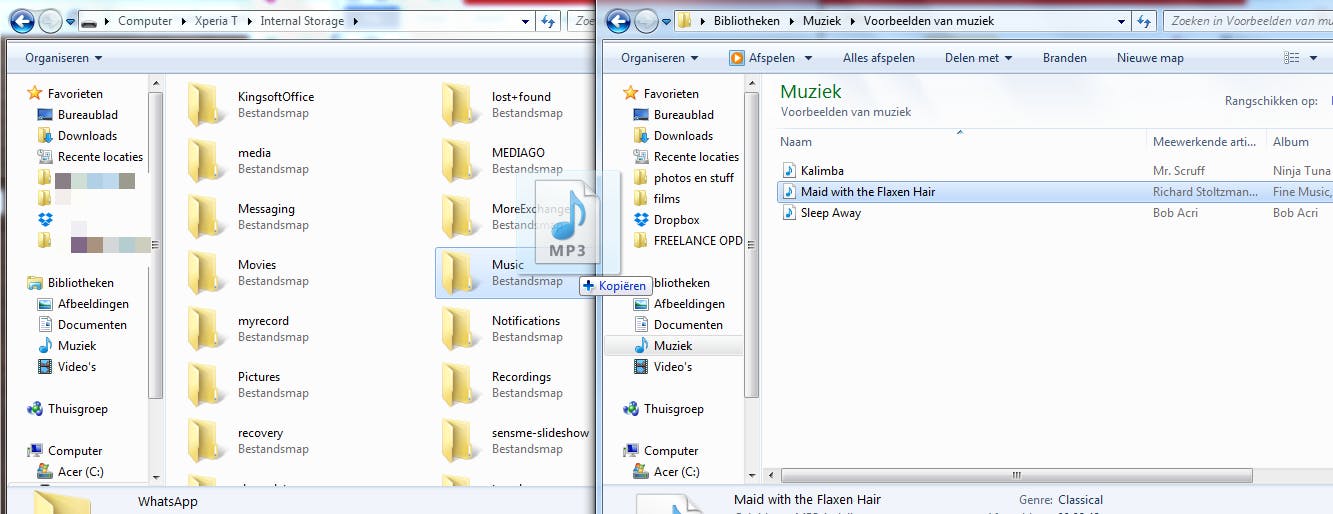The width and height of the screenshot is (1333, 514).
Task: Open Downloads in left navigation pane
Action: (x=78, y=135)
